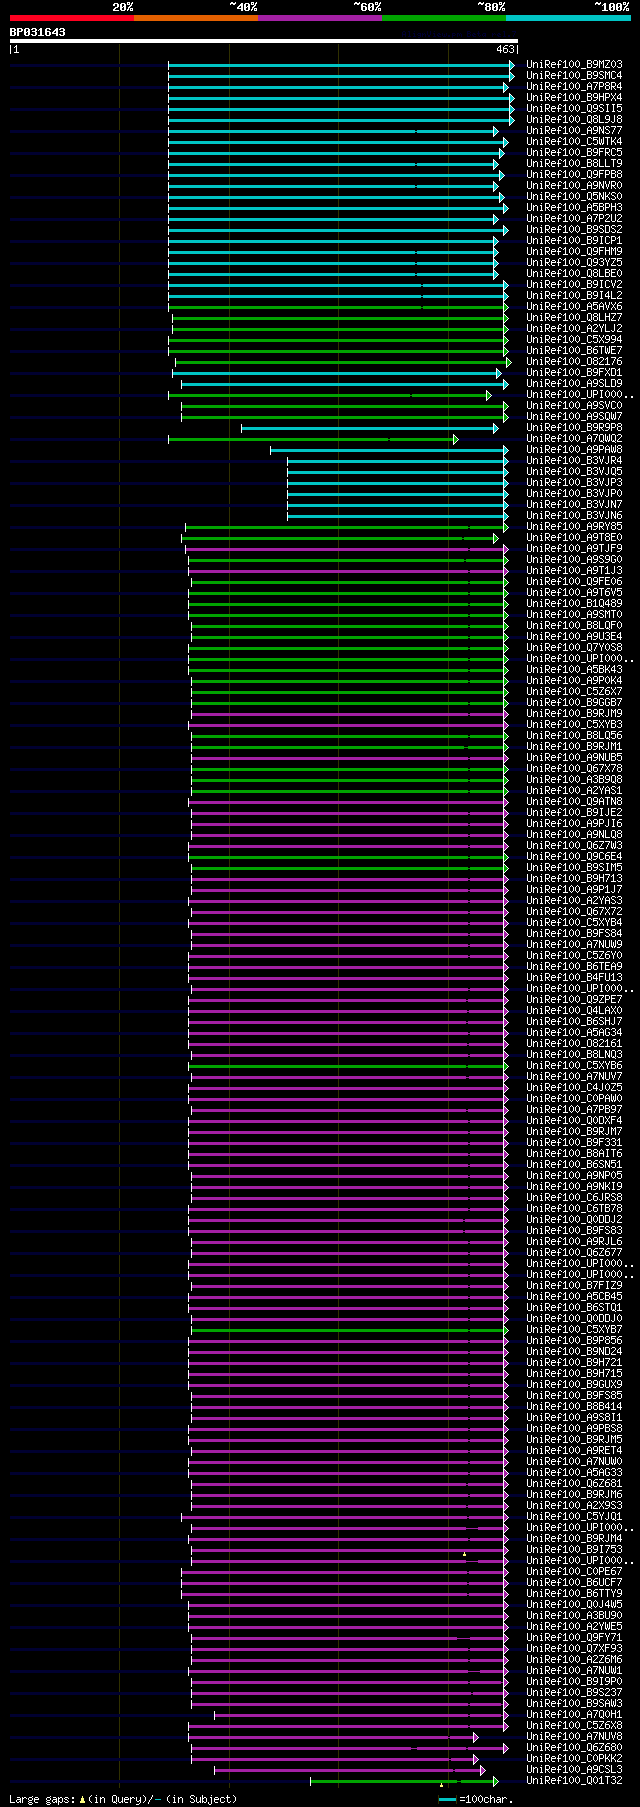The width and height of the screenshot is (640, 1807).
Task: Click the red 20% color legend segment
Action: click(x=72, y=18)
